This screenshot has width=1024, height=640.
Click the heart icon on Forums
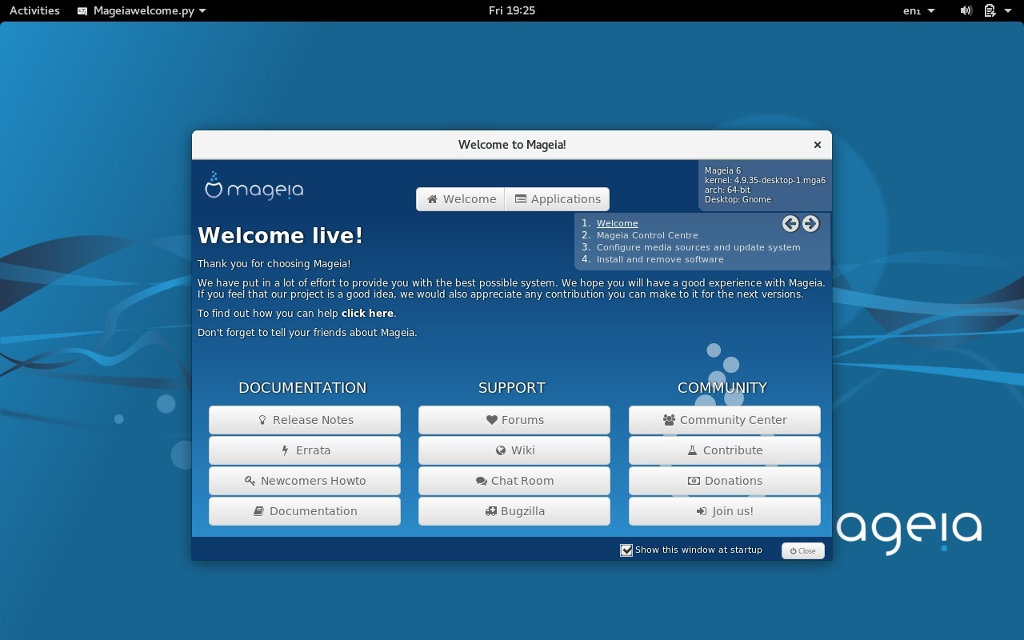[492, 420]
